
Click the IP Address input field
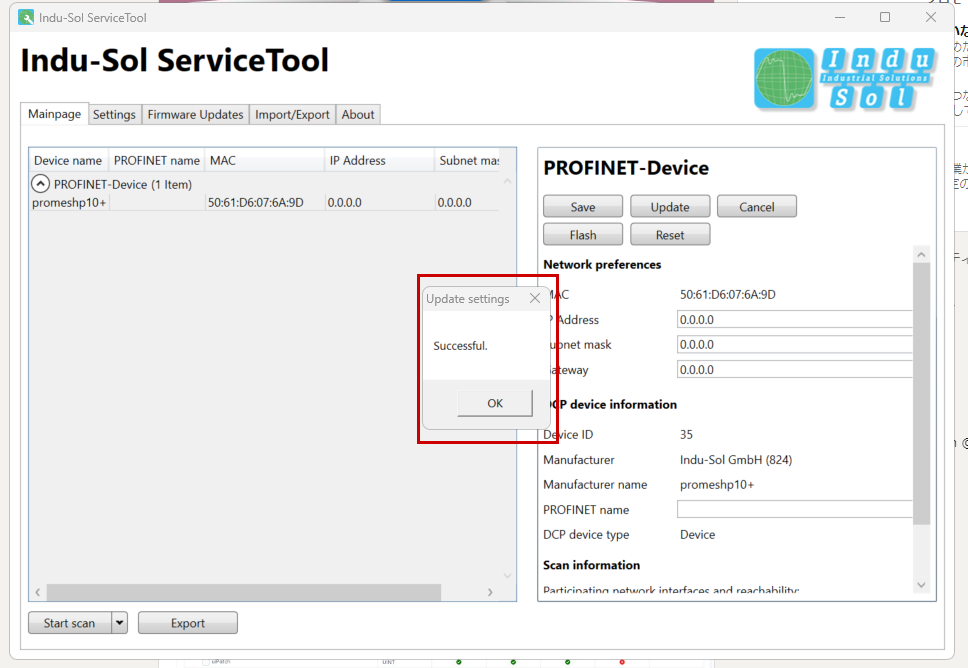795,320
